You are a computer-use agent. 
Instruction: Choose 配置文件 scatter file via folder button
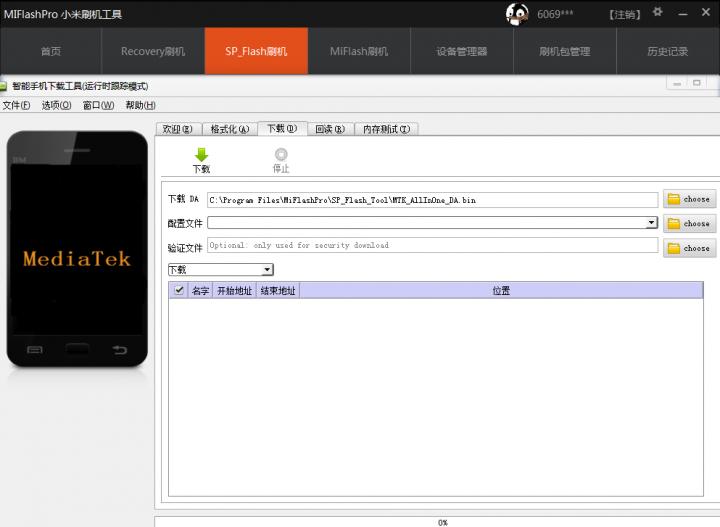[x=689, y=224]
